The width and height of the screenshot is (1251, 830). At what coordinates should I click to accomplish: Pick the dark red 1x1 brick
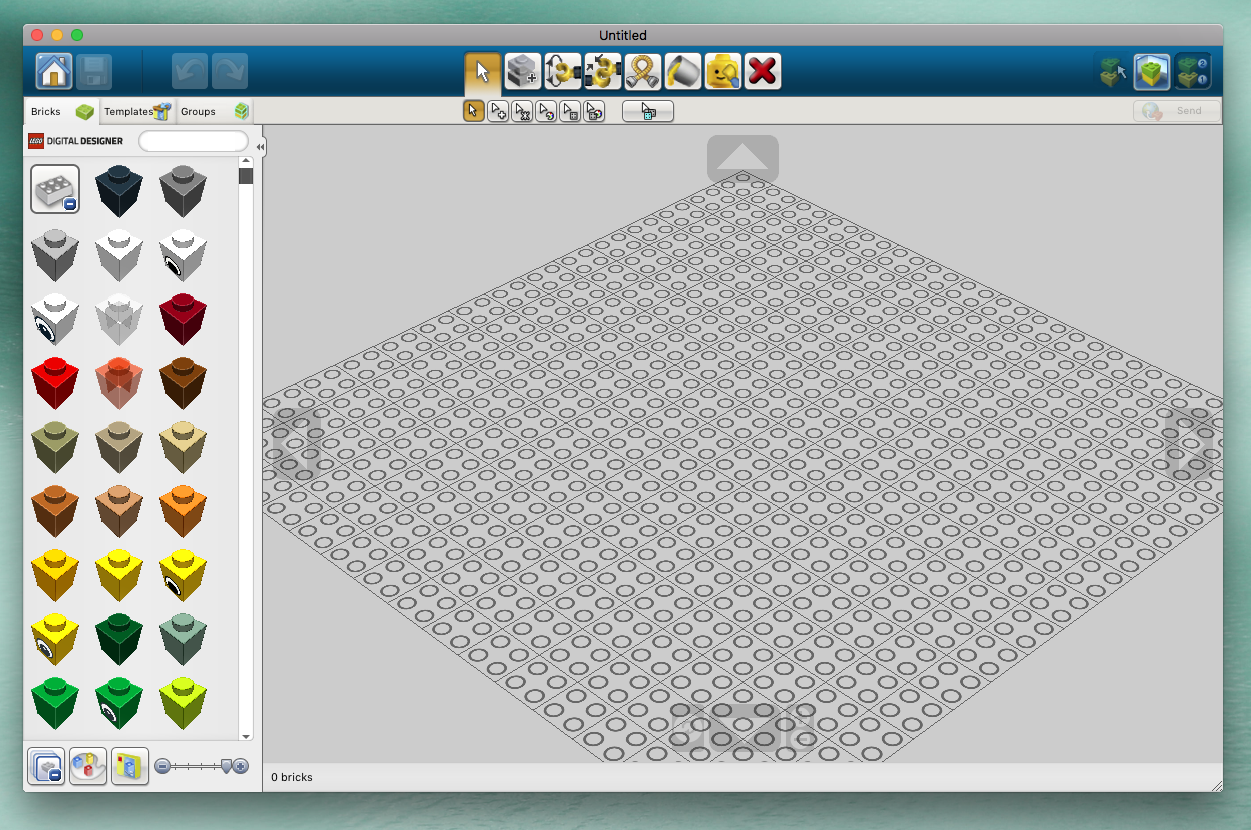point(183,318)
